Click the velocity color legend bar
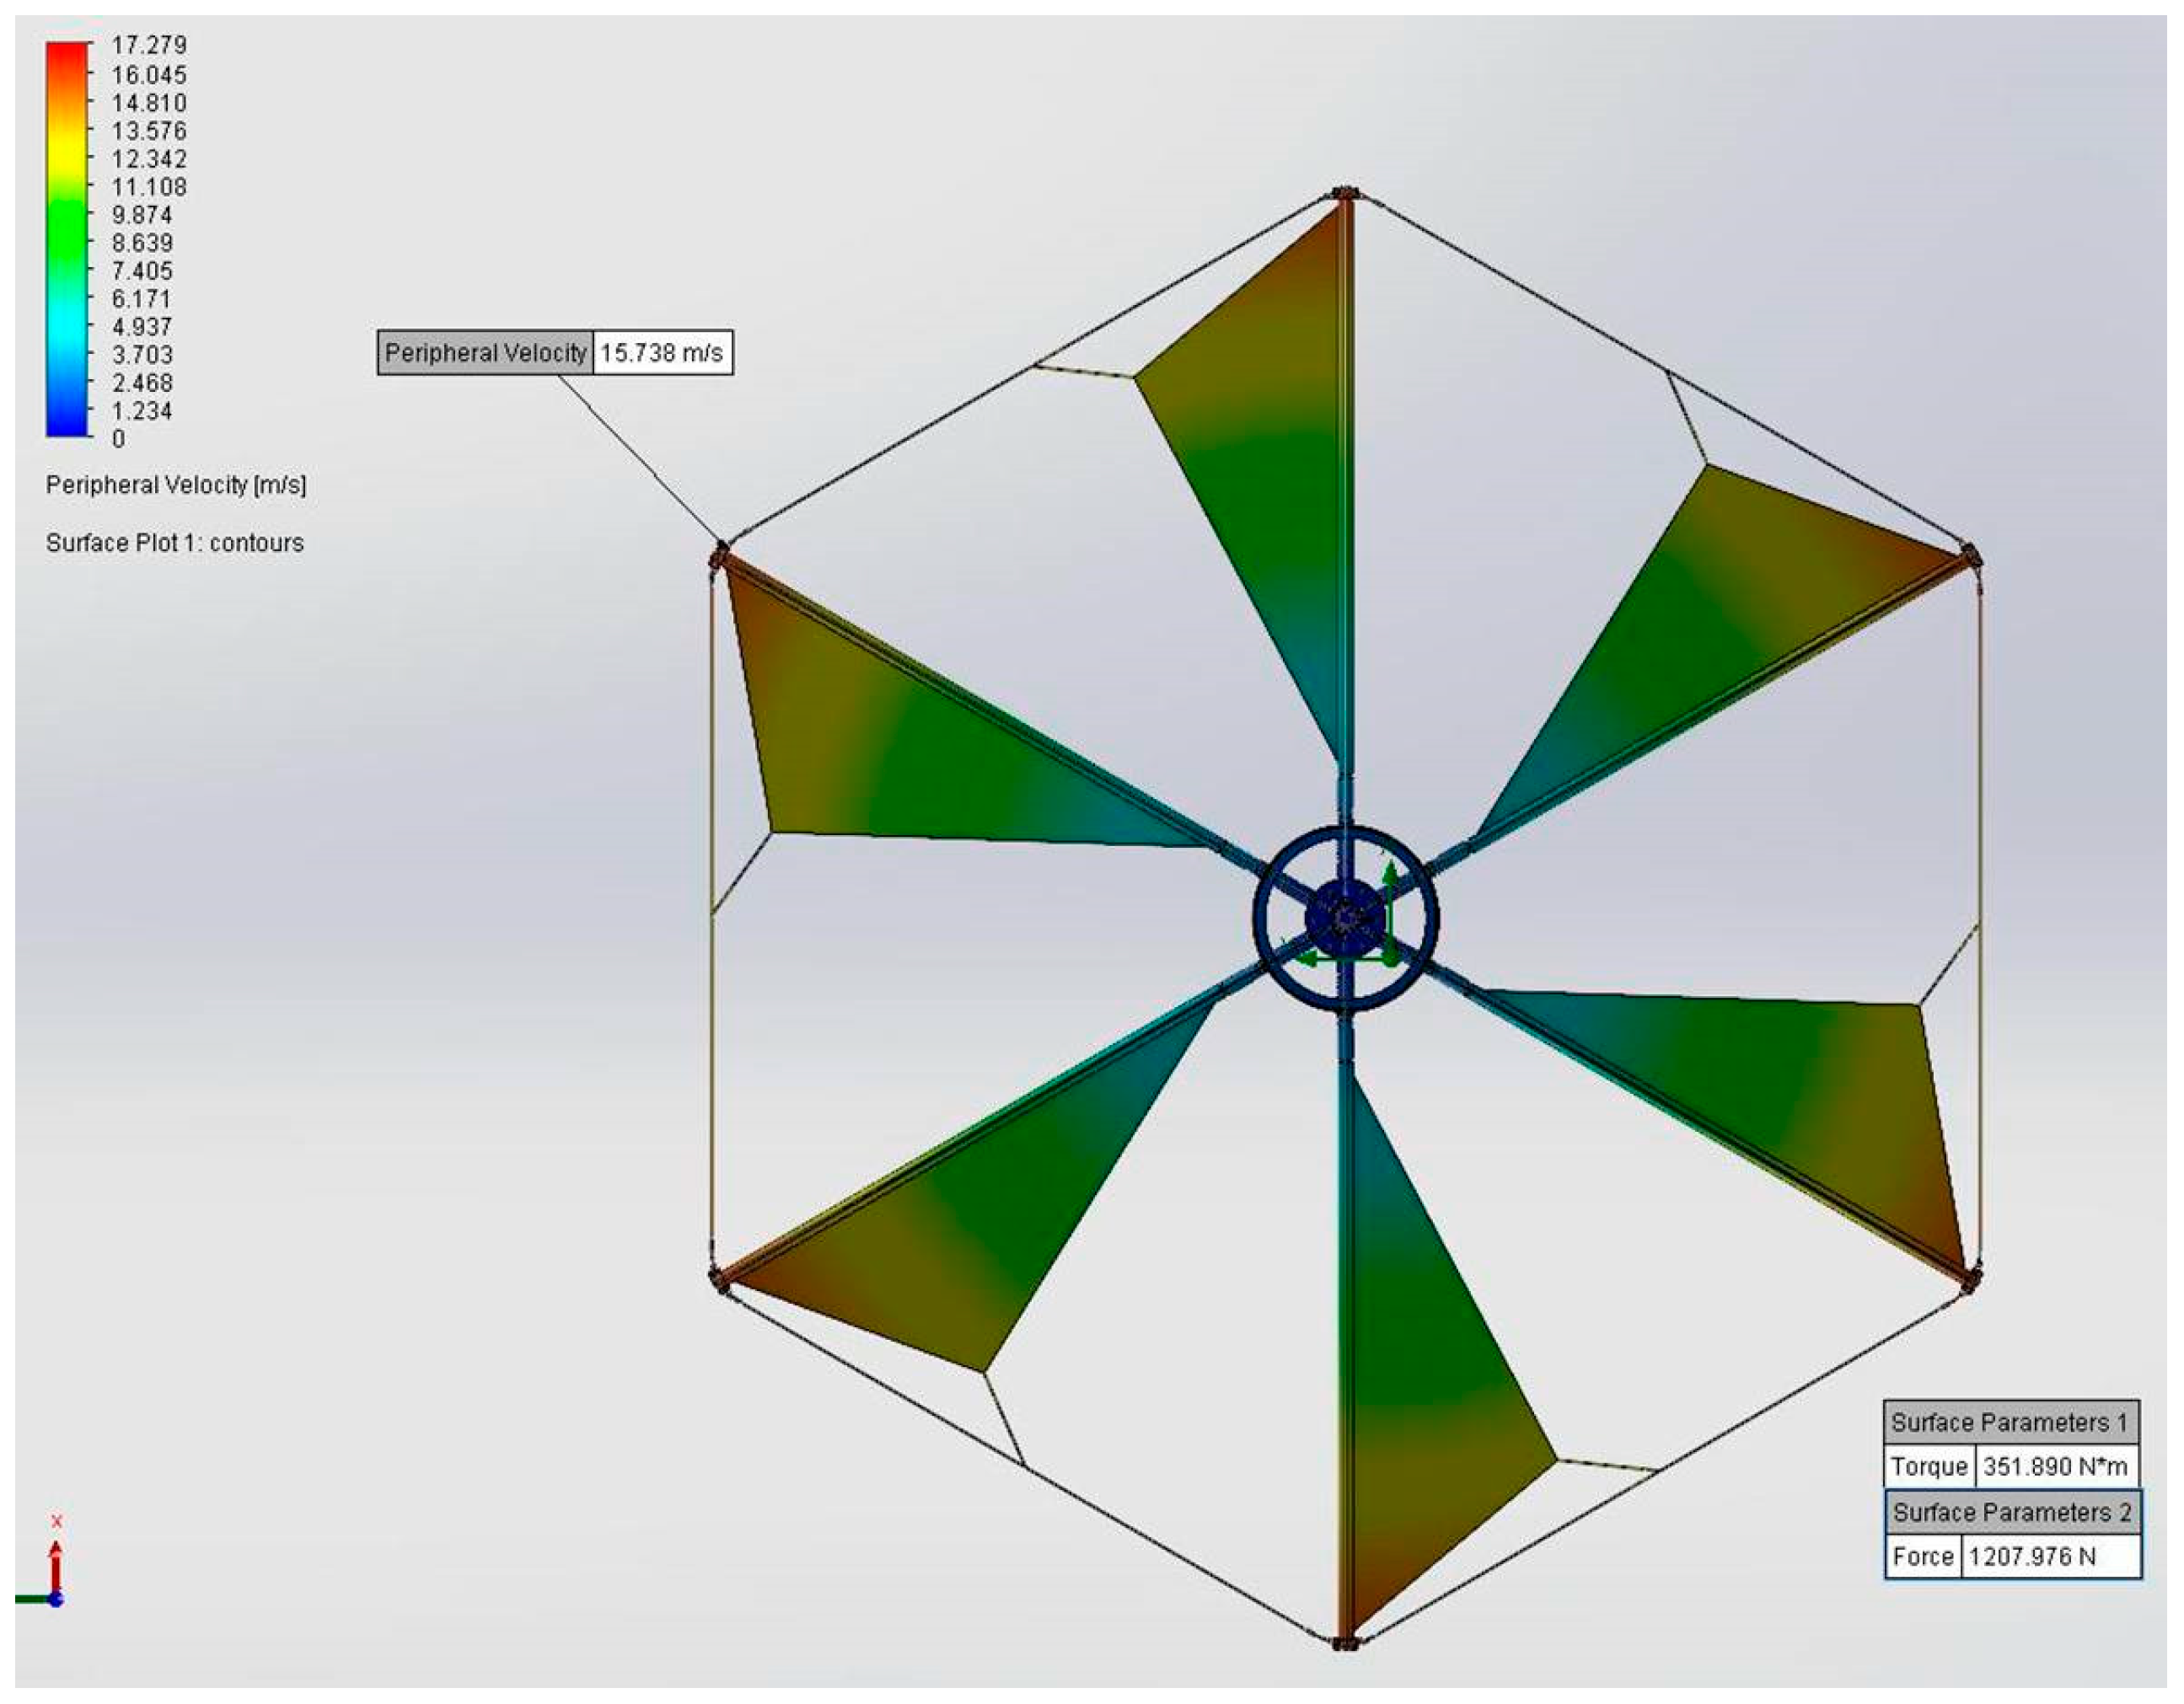 click(66, 239)
